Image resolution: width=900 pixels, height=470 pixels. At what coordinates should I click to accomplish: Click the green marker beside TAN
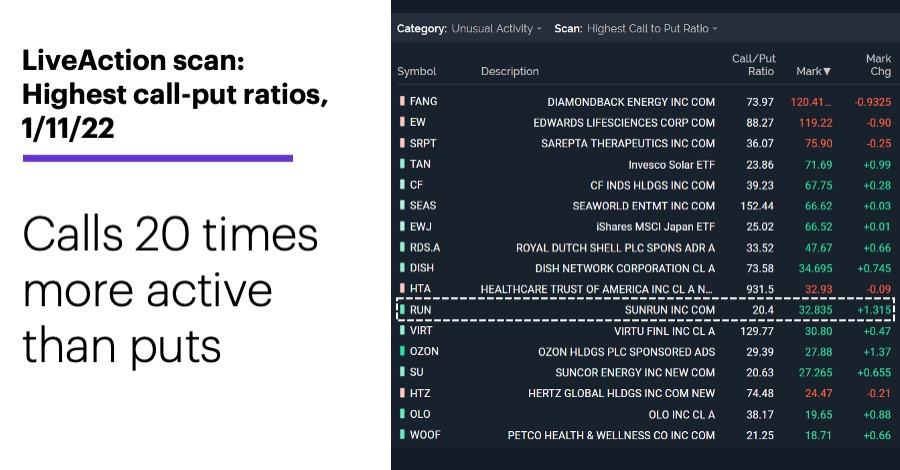[402, 164]
